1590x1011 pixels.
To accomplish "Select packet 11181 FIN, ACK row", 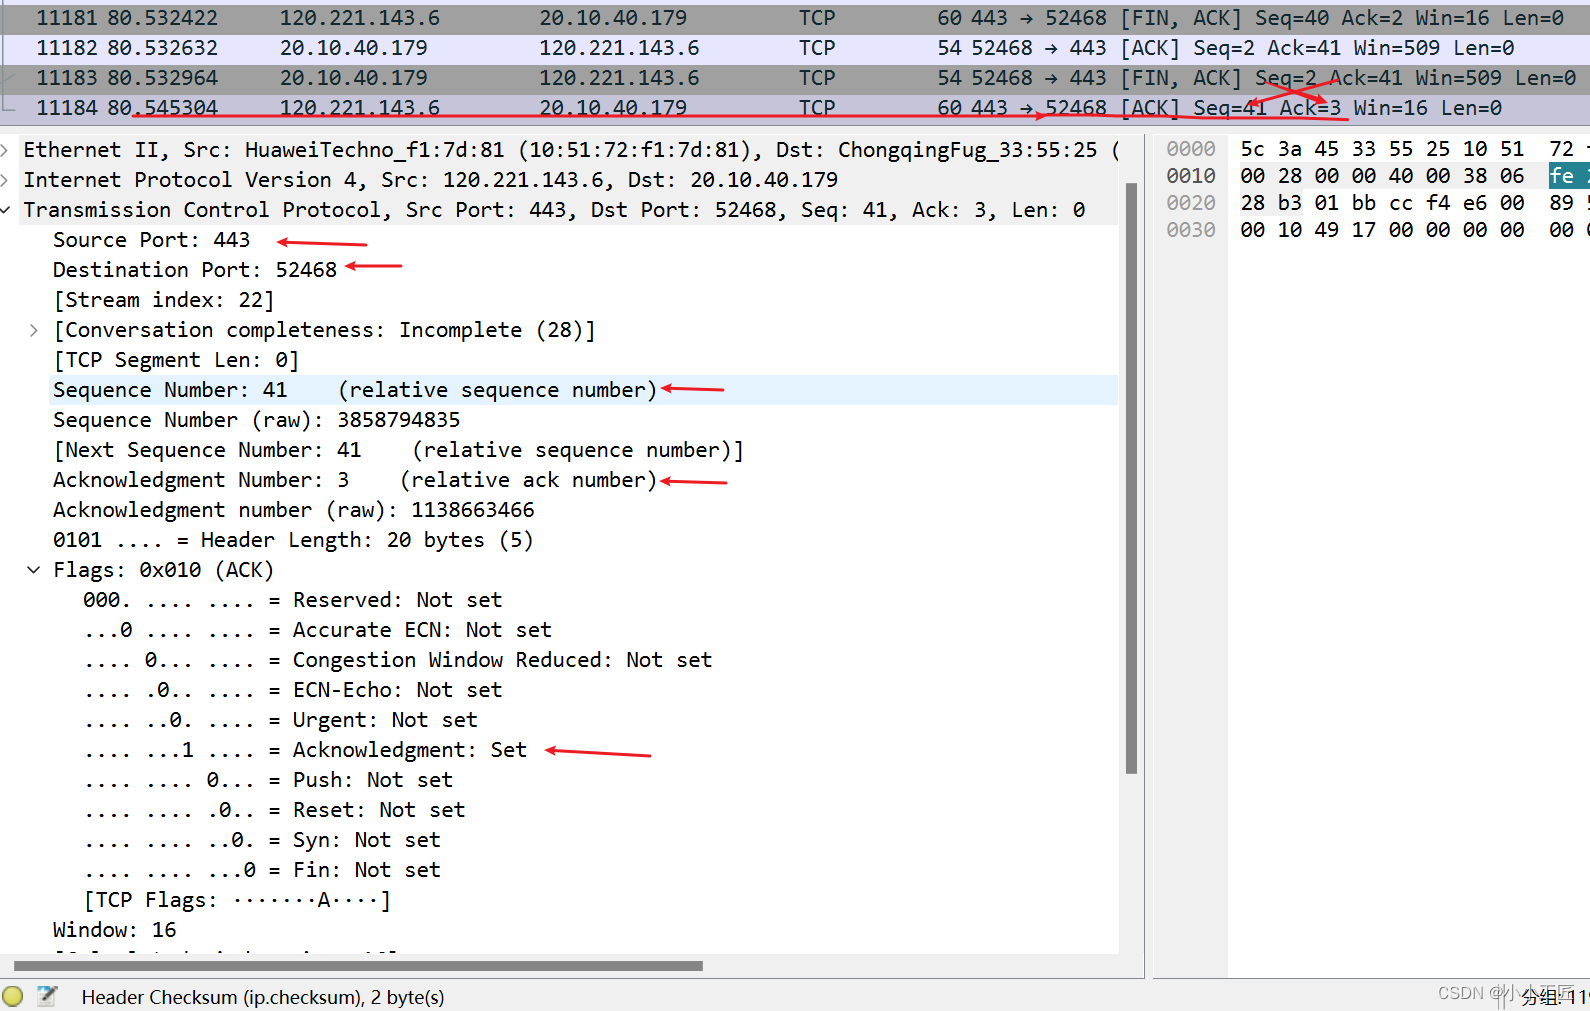I will 795,18.
